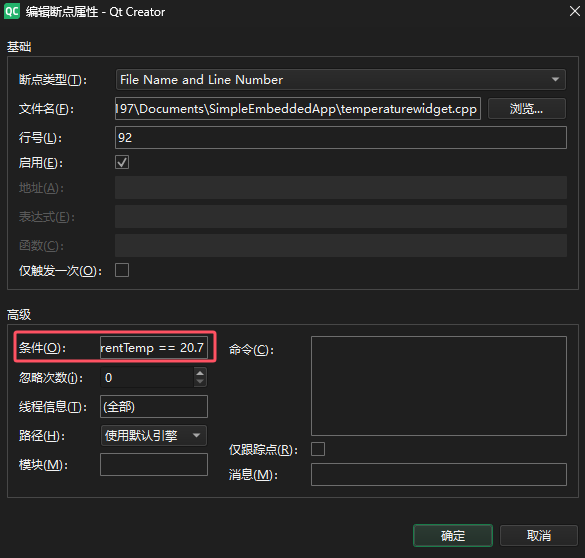Click the ignore count field showing 0
The width and height of the screenshot is (585, 558).
[x=147, y=377]
